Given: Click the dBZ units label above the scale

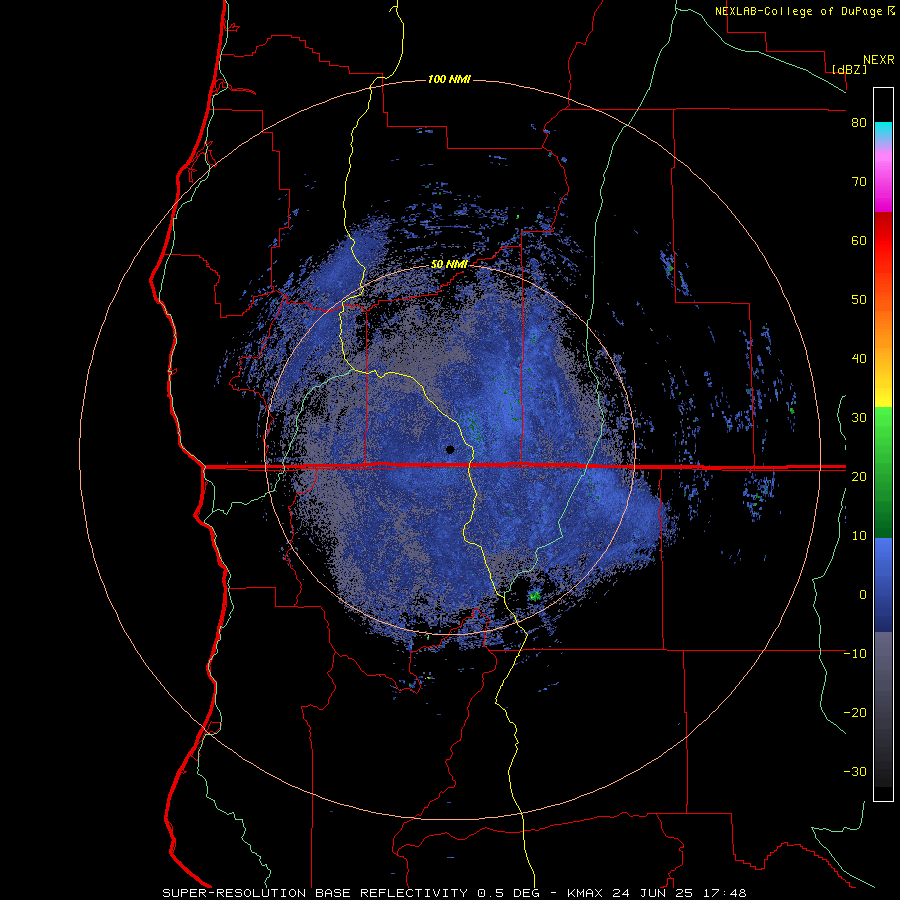Looking at the screenshot, I should click(849, 70).
